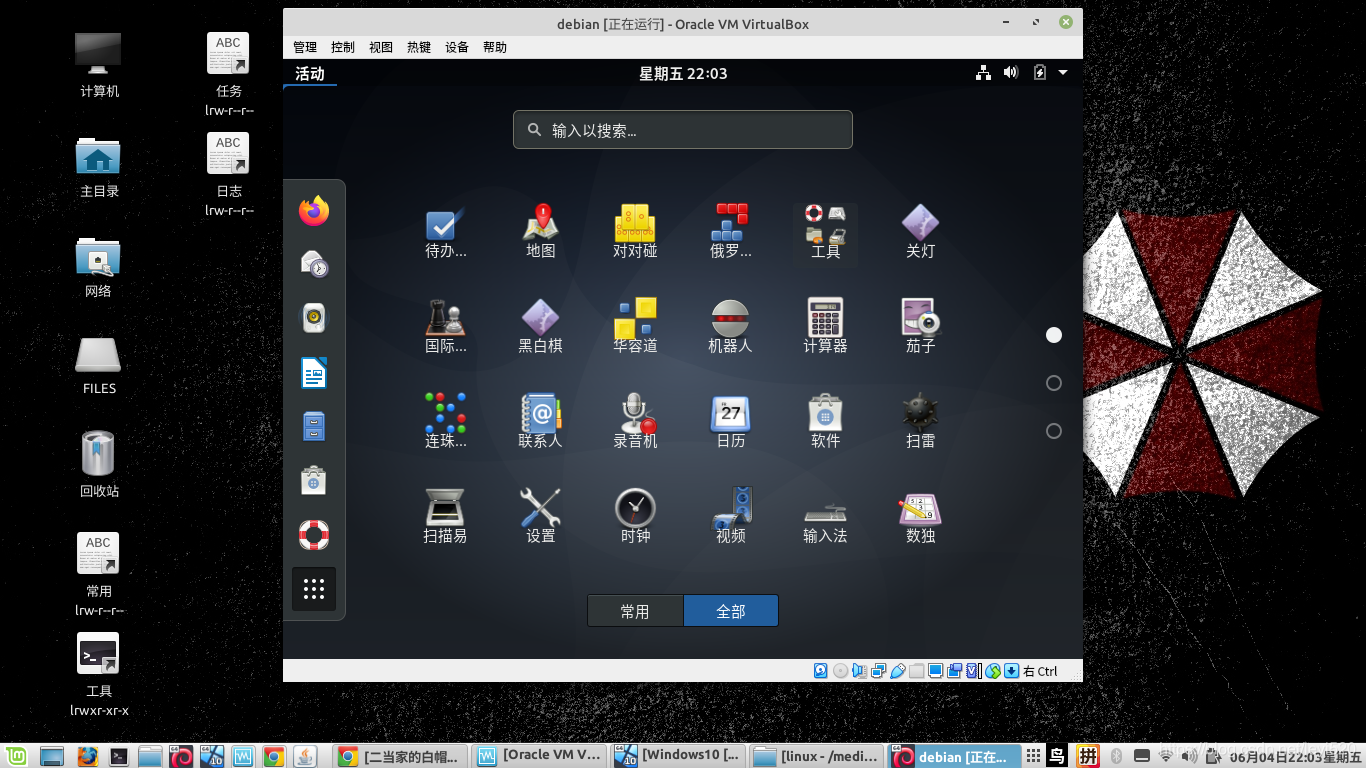Launch the 计算器 calculator
The width and height of the screenshot is (1366, 768).
(826, 327)
